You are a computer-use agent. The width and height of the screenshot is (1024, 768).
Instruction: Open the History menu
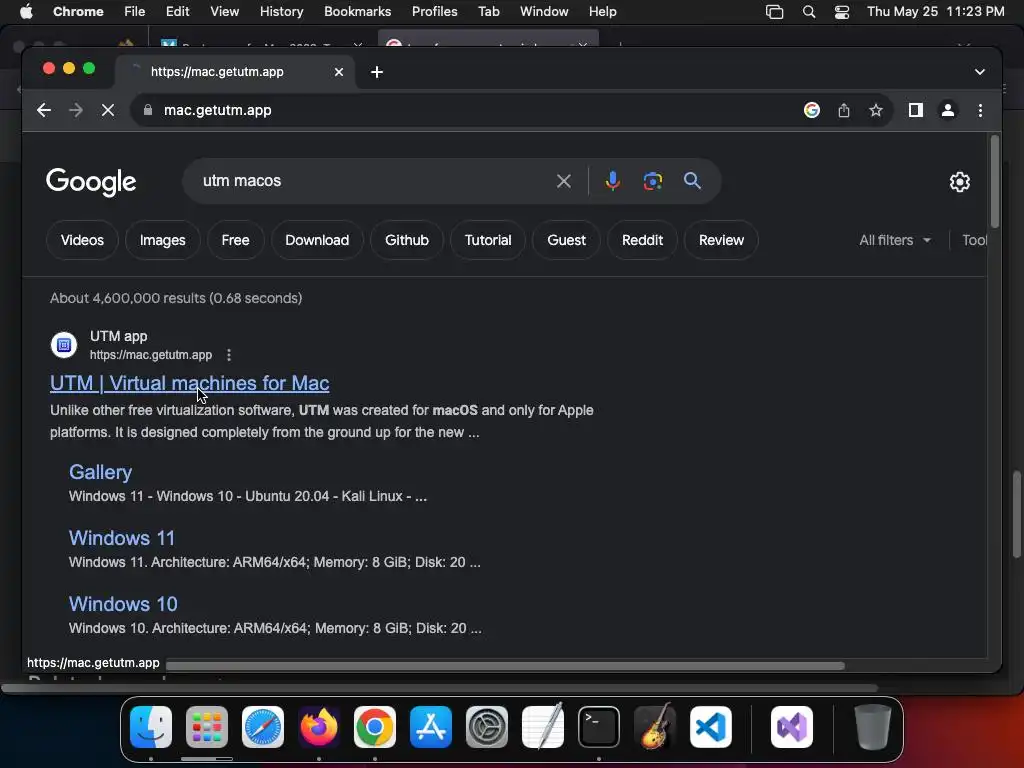coord(281,12)
